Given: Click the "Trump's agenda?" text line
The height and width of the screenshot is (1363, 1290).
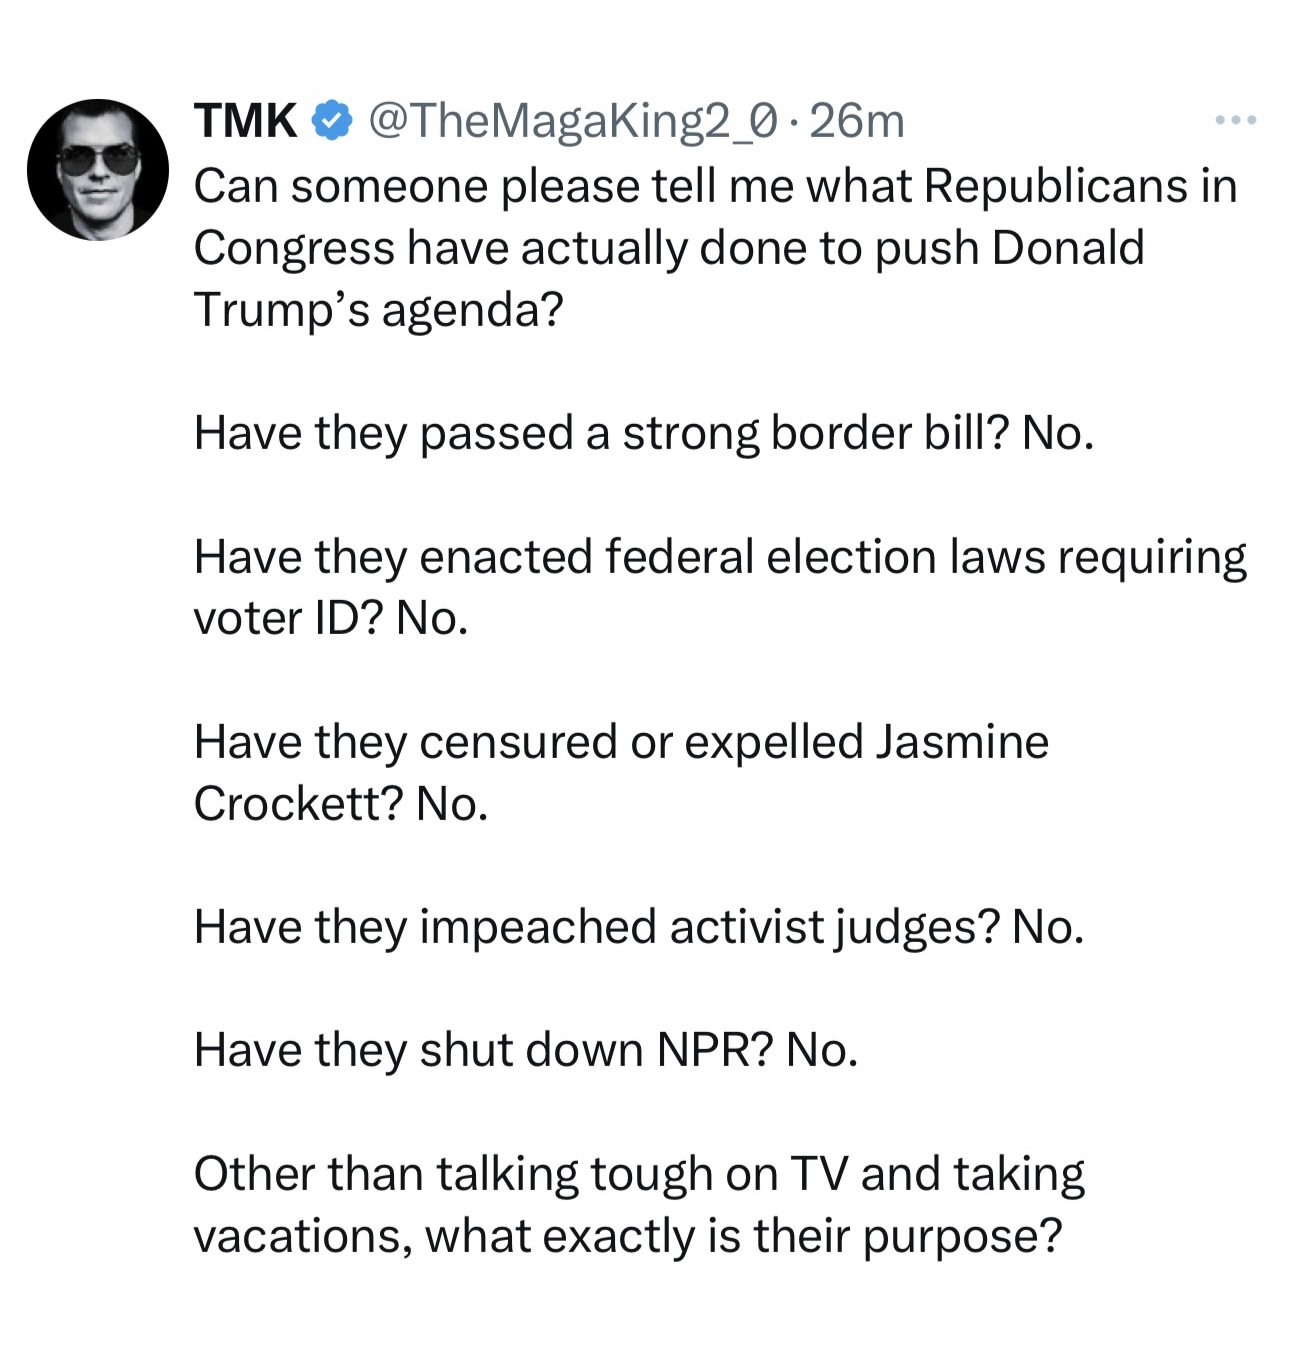Looking at the screenshot, I should coord(378,309).
